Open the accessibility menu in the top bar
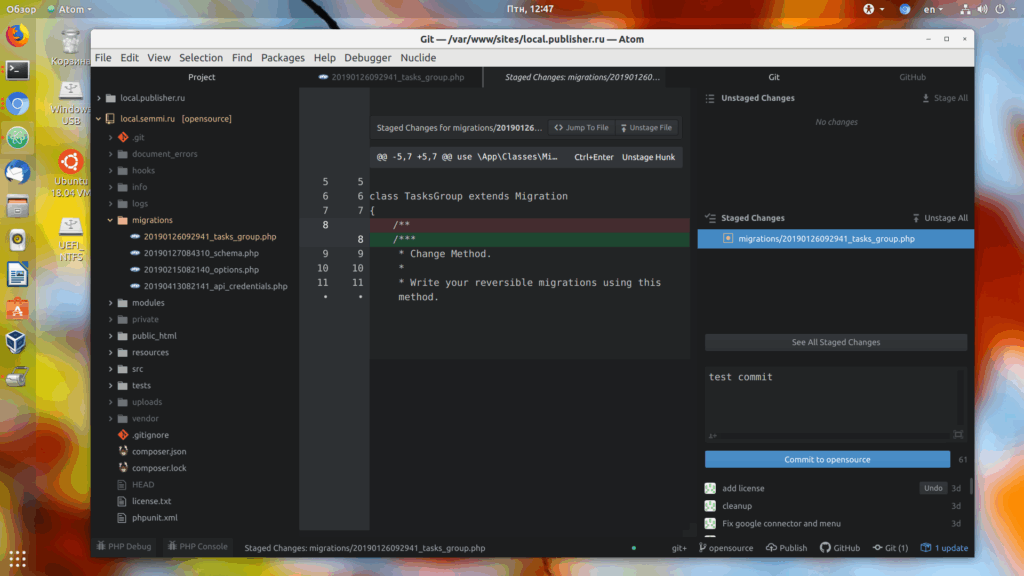Screen dimensions: 1024x576 (x=873, y=9)
